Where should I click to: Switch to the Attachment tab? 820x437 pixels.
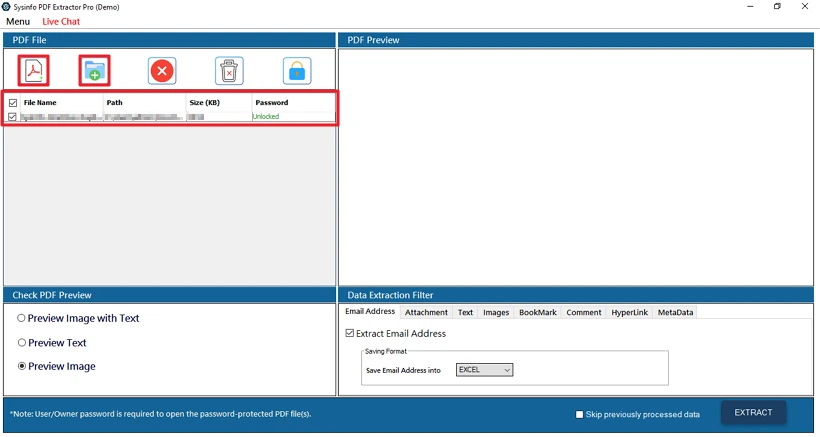426,313
